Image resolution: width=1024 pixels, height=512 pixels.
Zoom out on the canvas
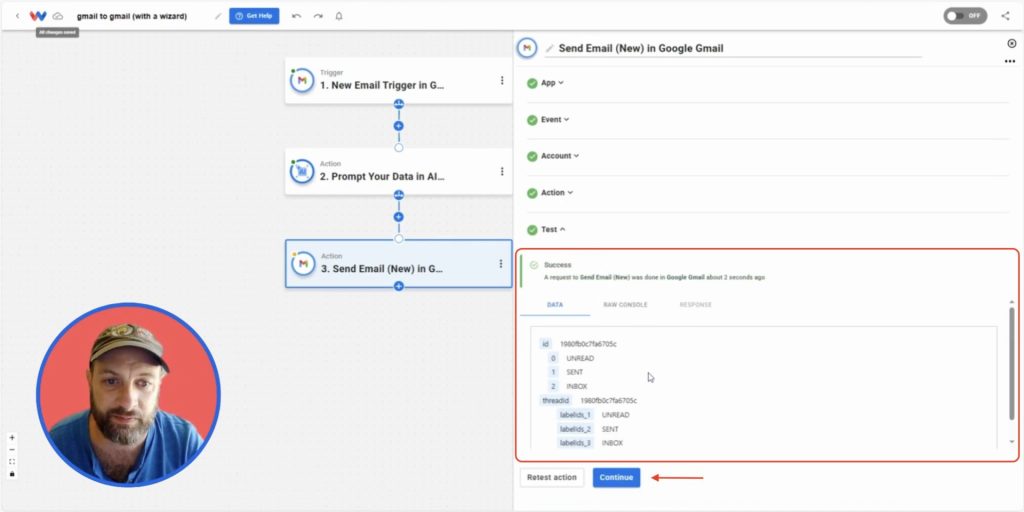(12, 449)
